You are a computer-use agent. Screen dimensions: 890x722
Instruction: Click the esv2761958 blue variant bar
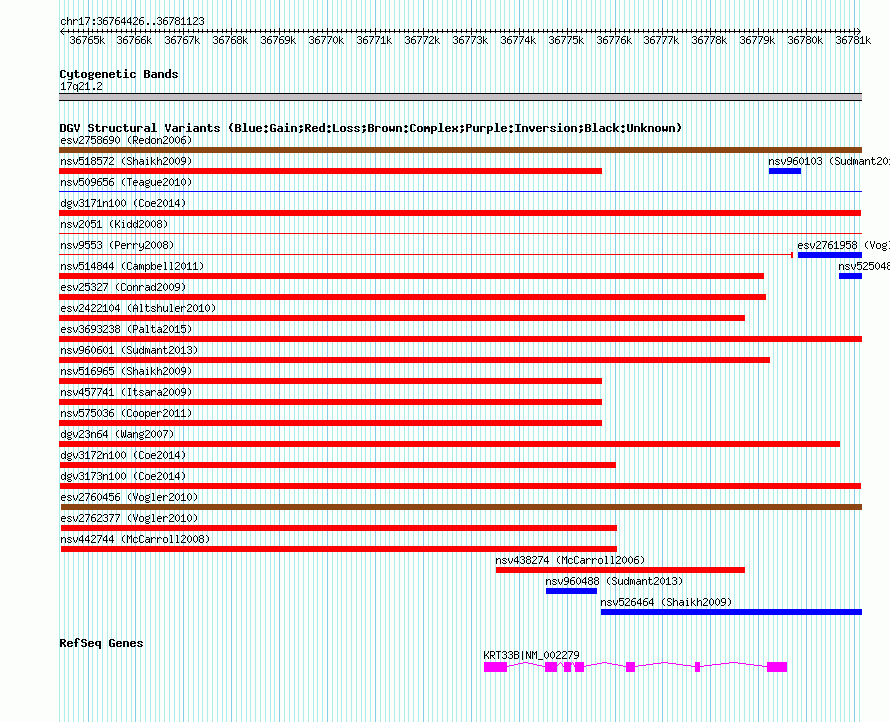[x=828, y=255]
